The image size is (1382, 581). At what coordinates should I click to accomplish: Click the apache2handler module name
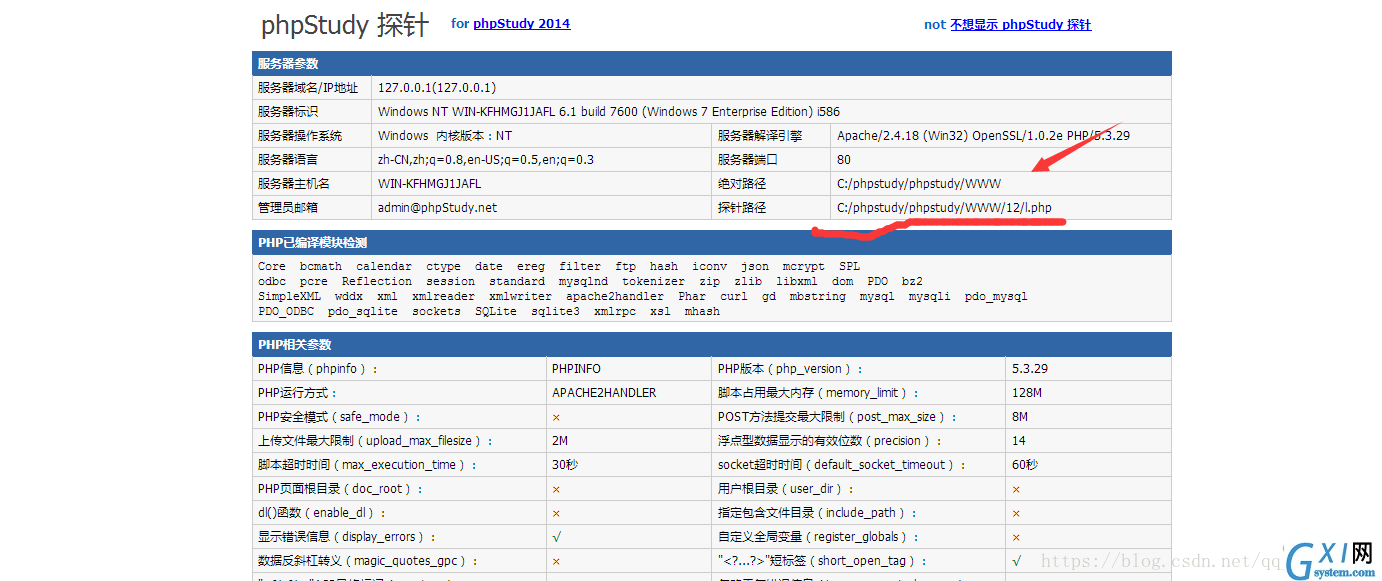coord(615,297)
